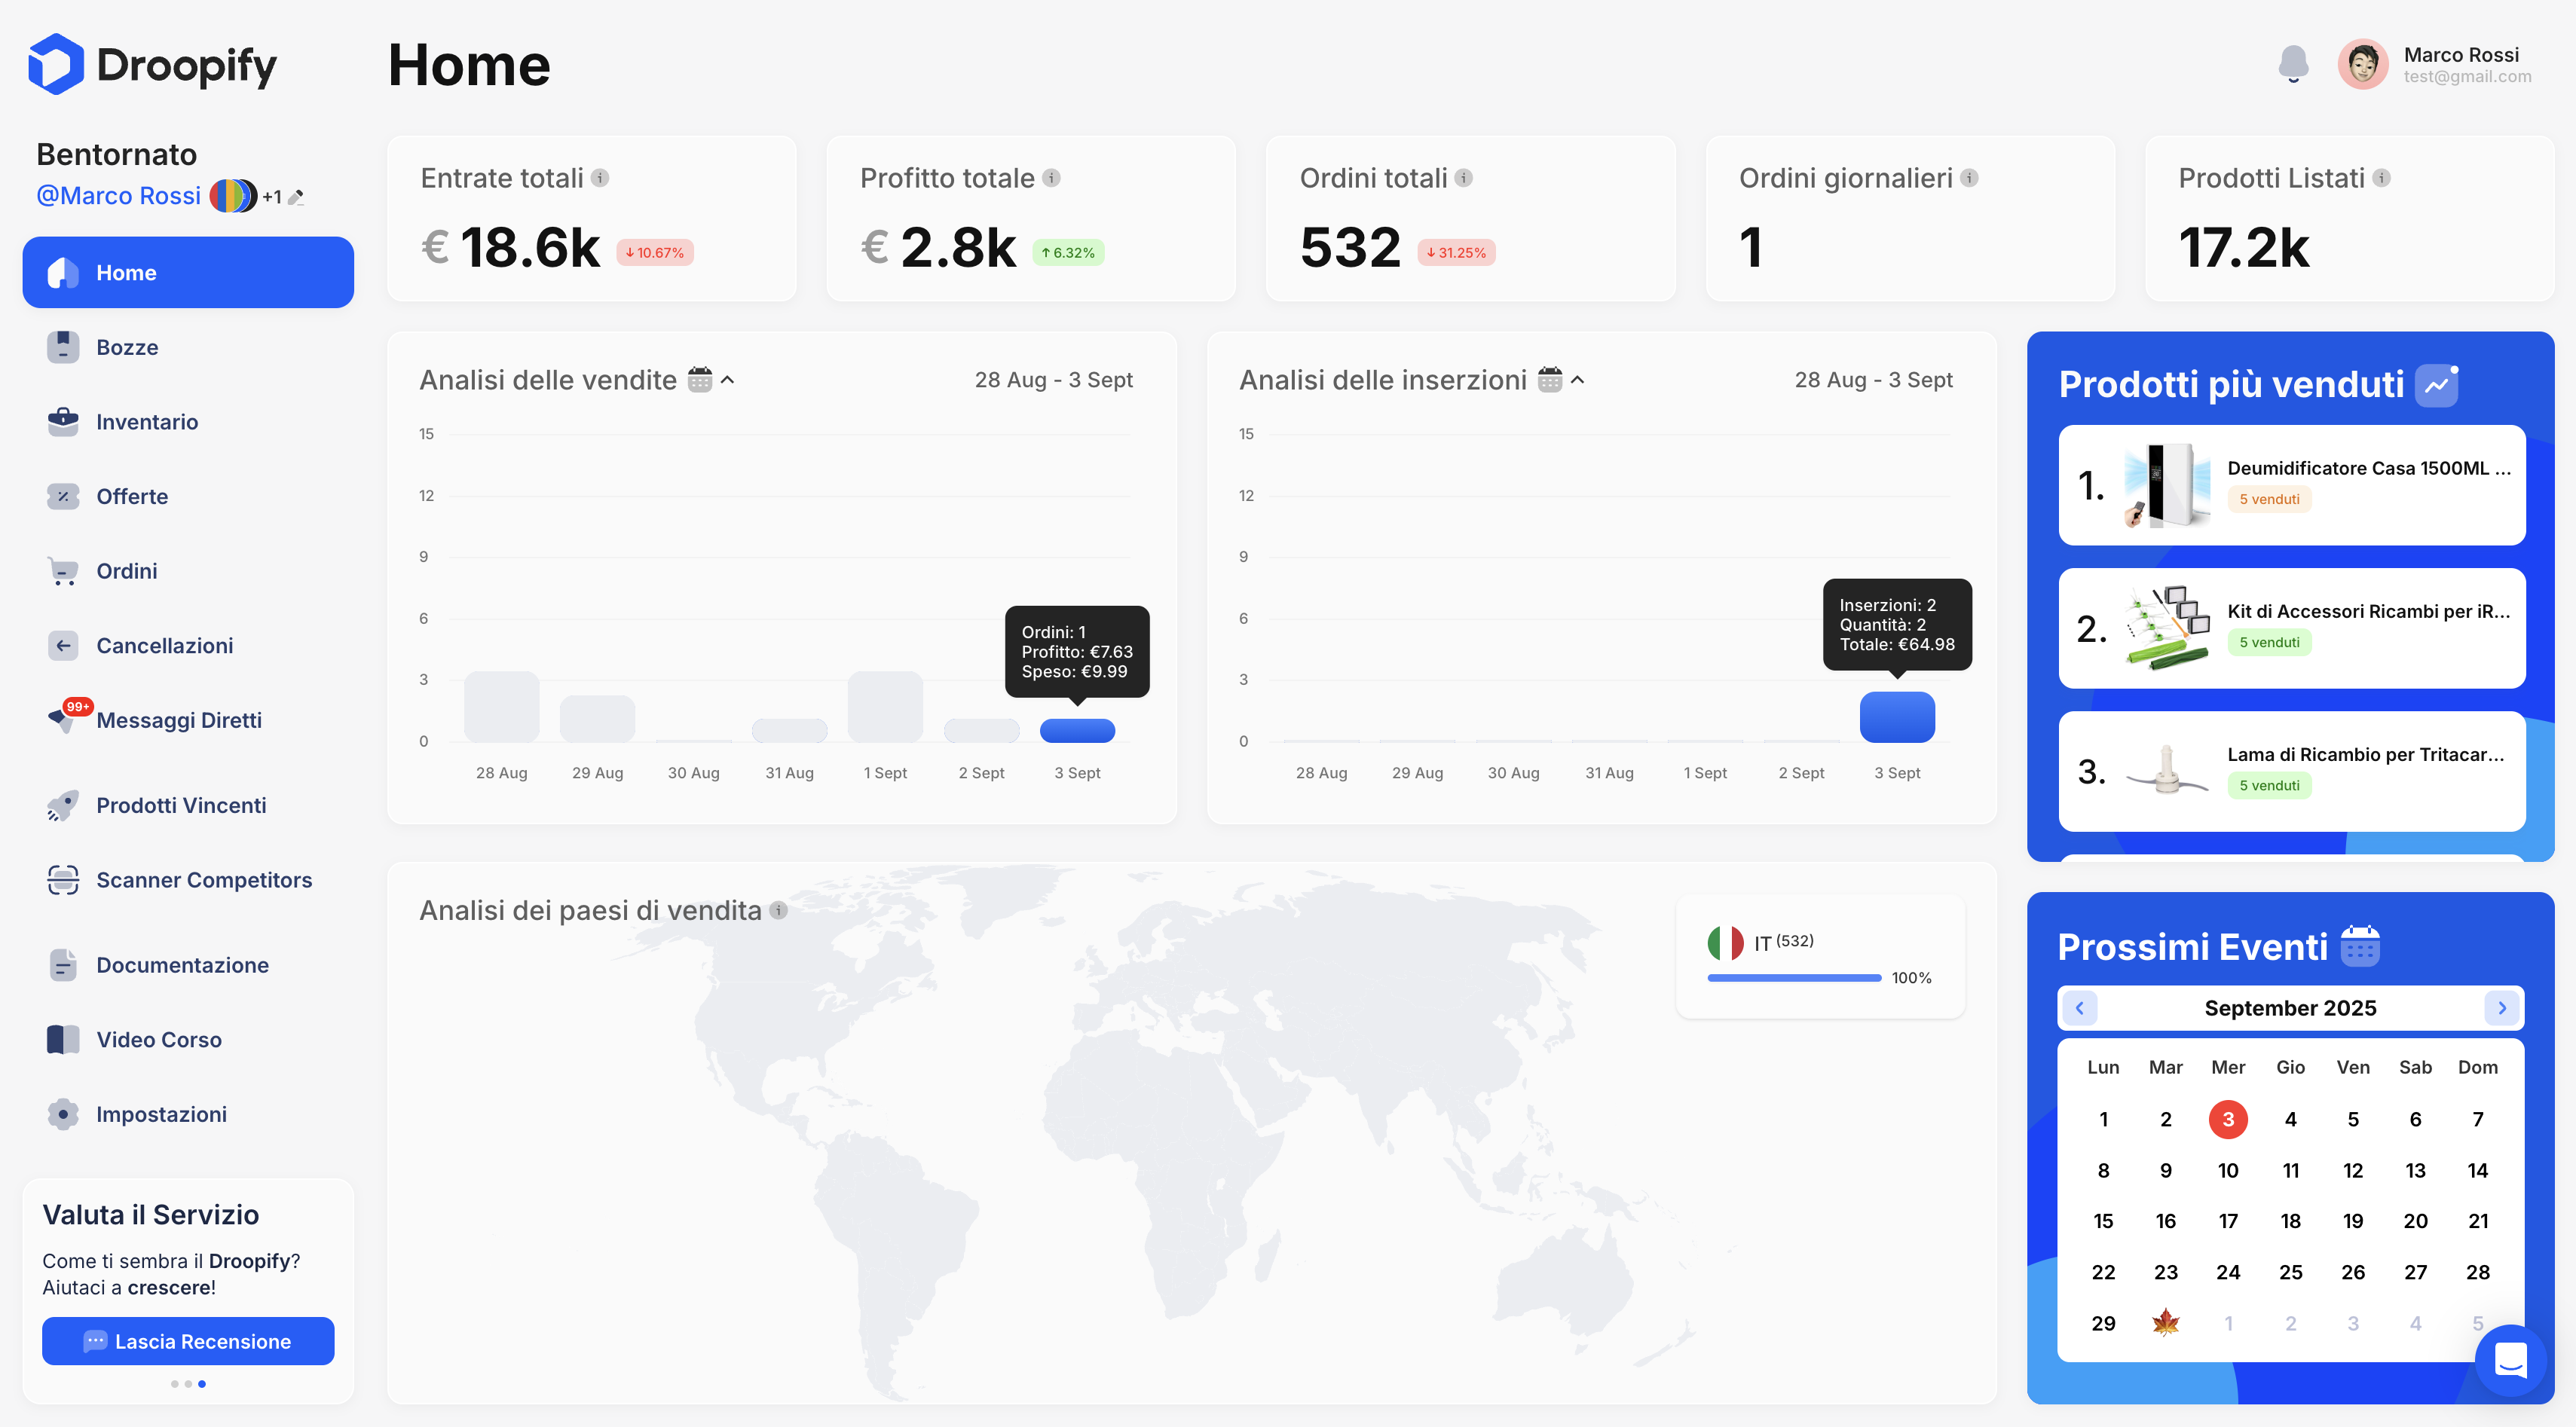This screenshot has height=1427, width=2576.
Task: Click the maple leaf icon in calendar
Action: click(x=2166, y=1323)
